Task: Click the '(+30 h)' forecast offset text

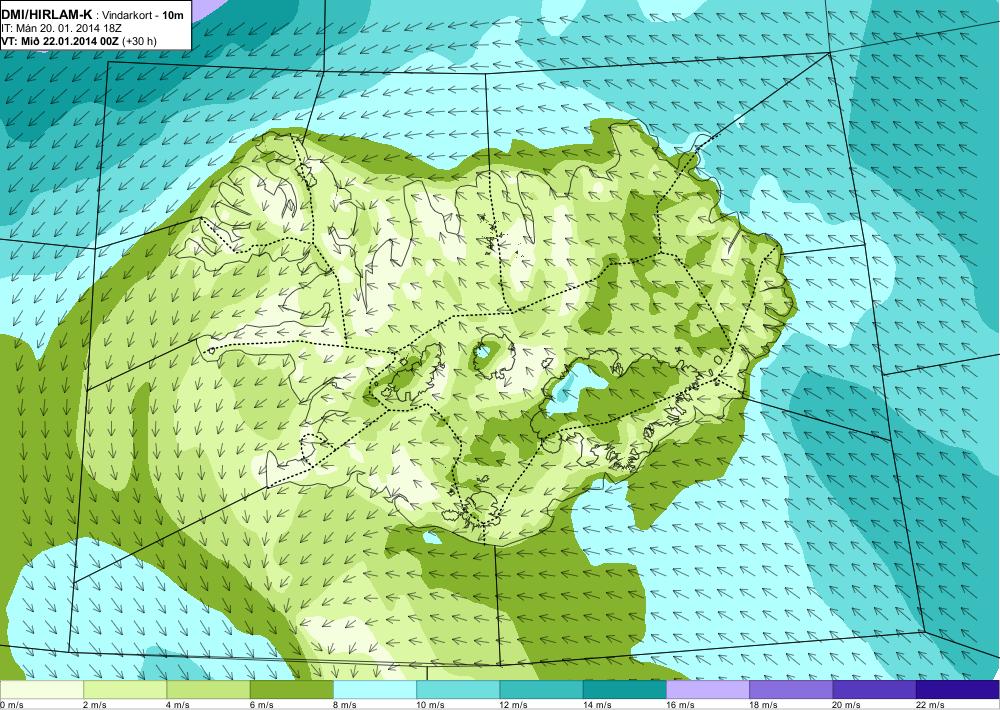Action: (139, 41)
